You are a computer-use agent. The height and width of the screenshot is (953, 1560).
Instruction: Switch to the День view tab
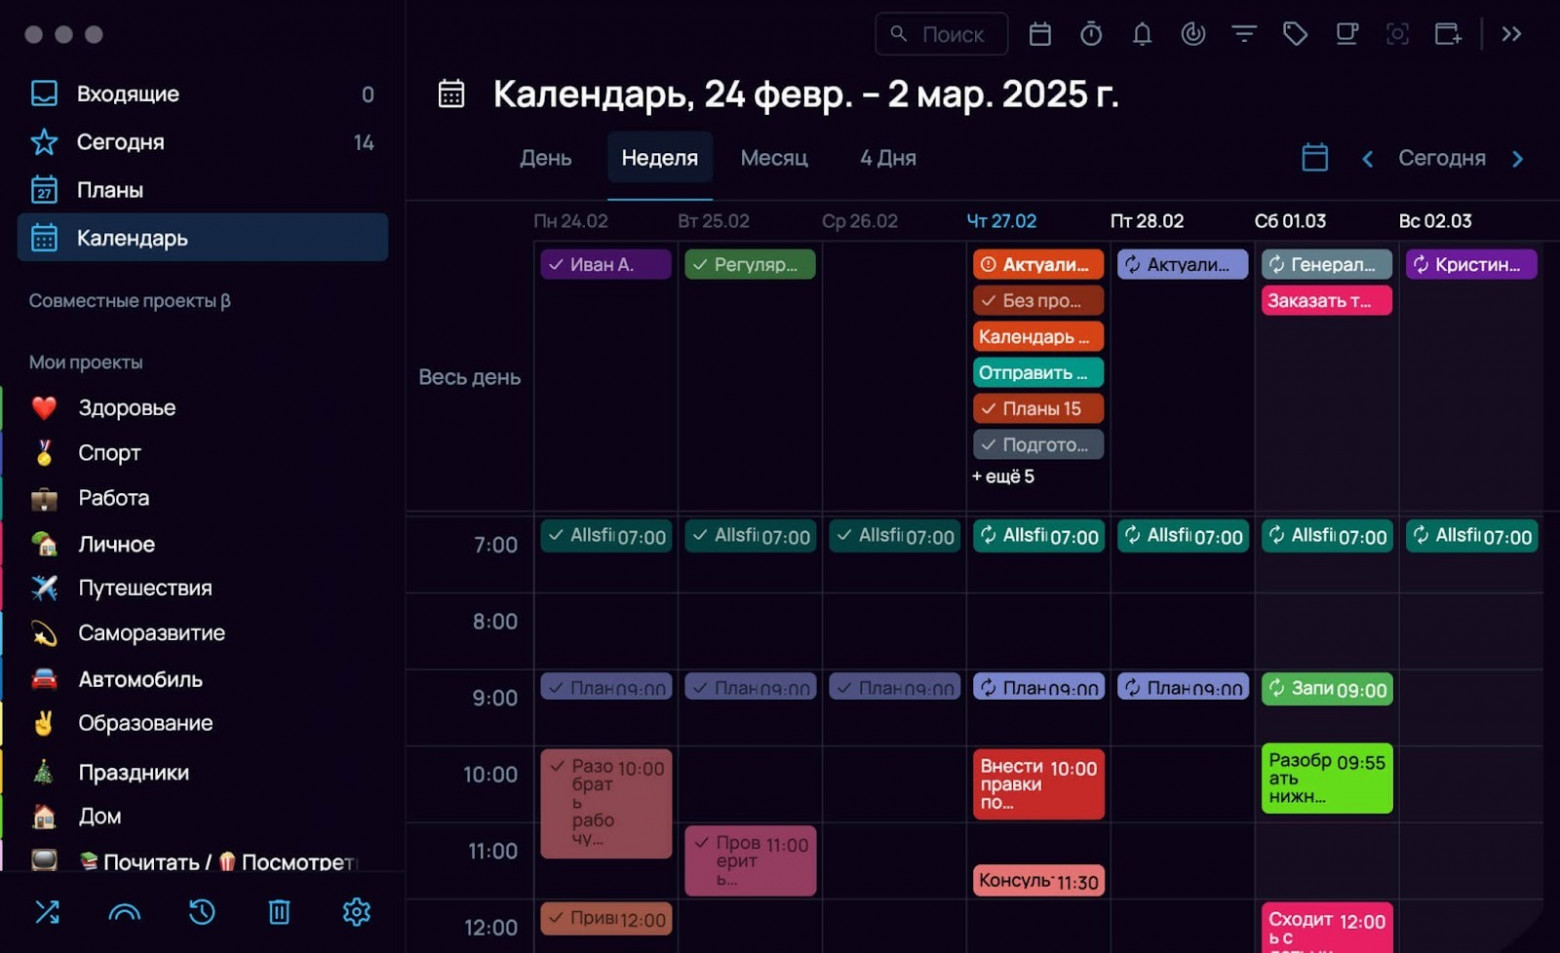click(545, 158)
